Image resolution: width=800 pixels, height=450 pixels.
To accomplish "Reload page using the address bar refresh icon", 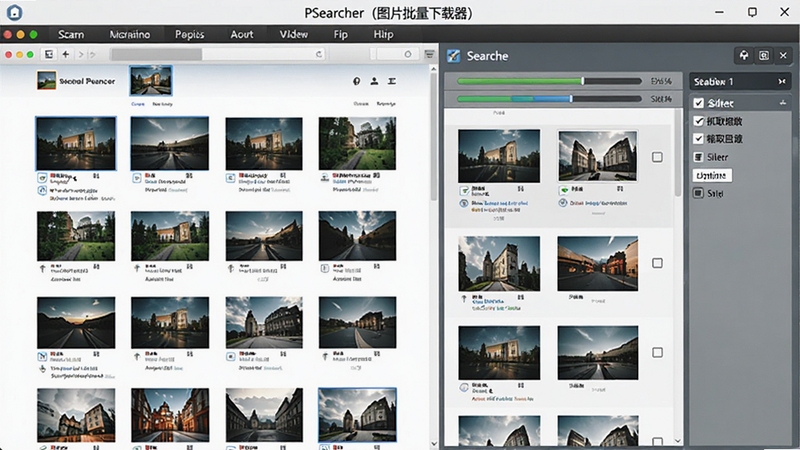I will point(319,54).
